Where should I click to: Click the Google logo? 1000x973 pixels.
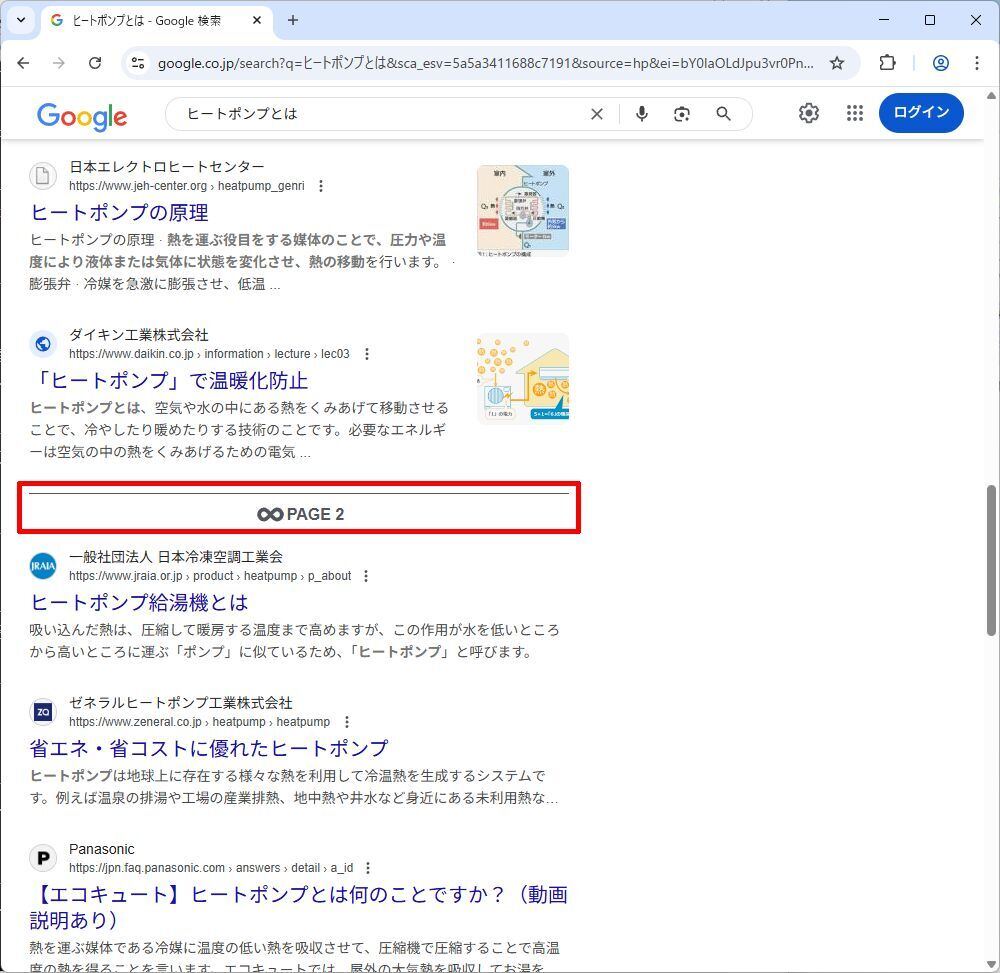[82, 116]
